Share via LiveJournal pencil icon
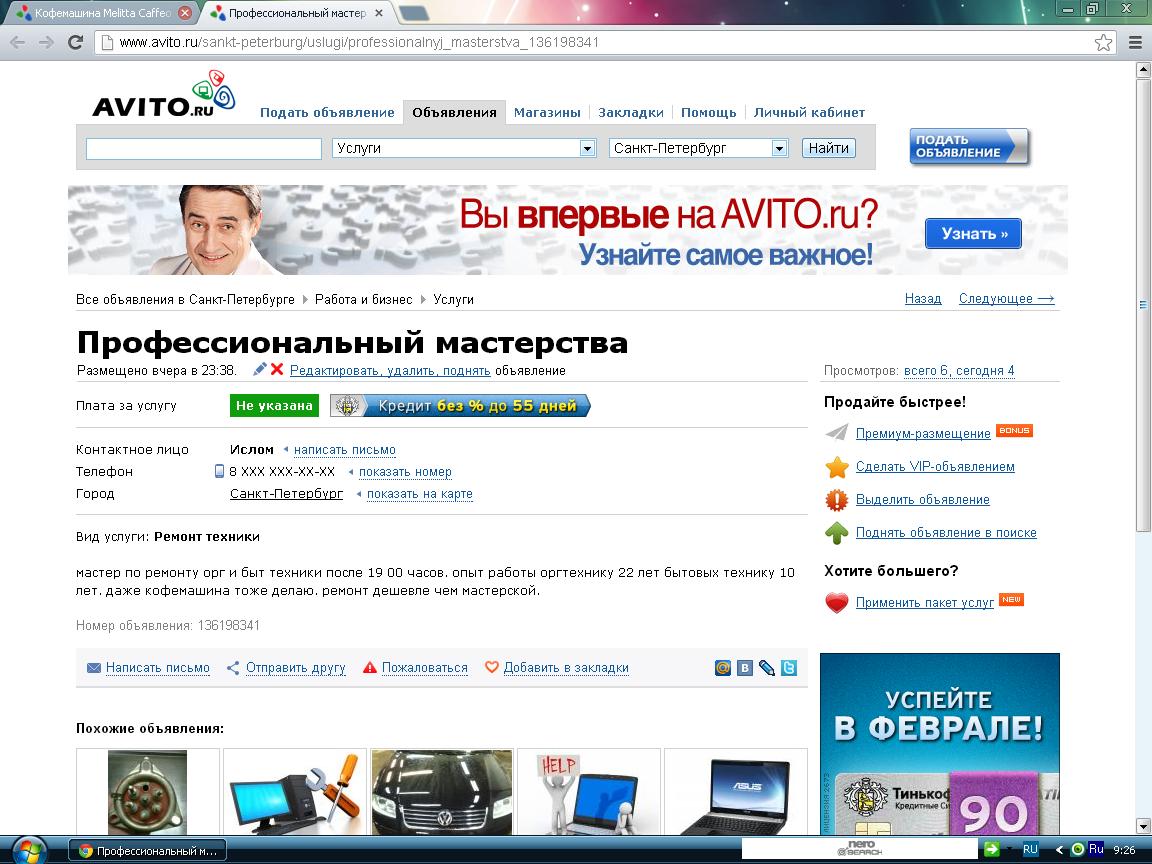 click(x=767, y=668)
